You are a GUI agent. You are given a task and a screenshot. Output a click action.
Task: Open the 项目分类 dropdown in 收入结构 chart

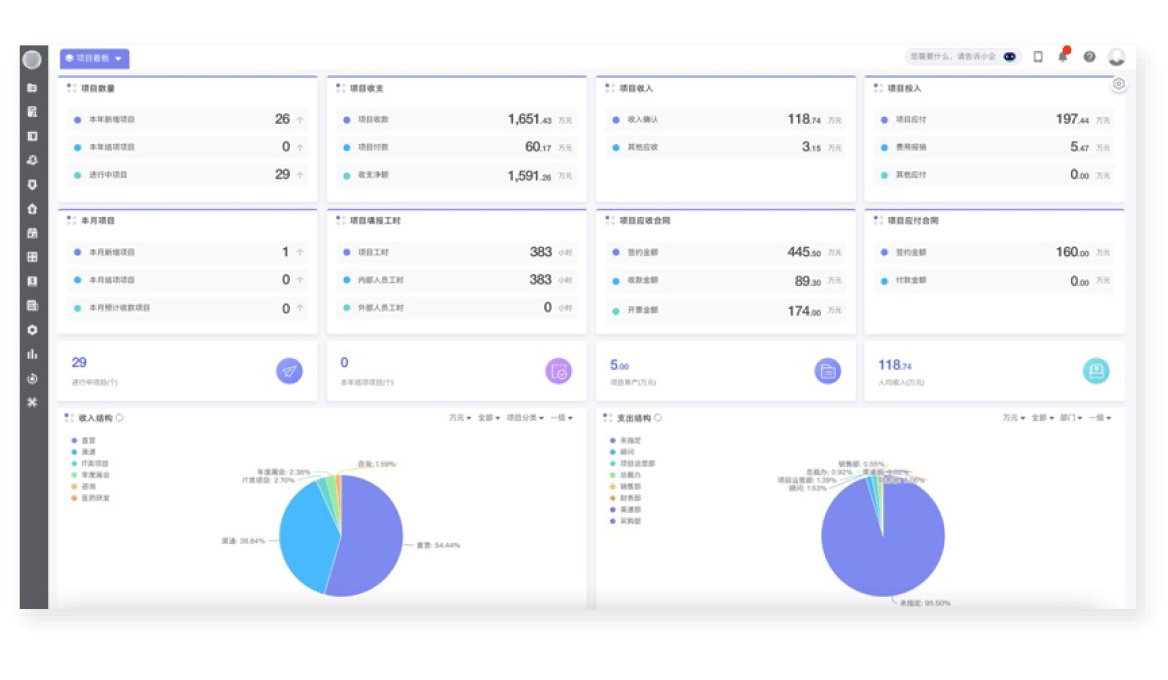pos(525,418)
